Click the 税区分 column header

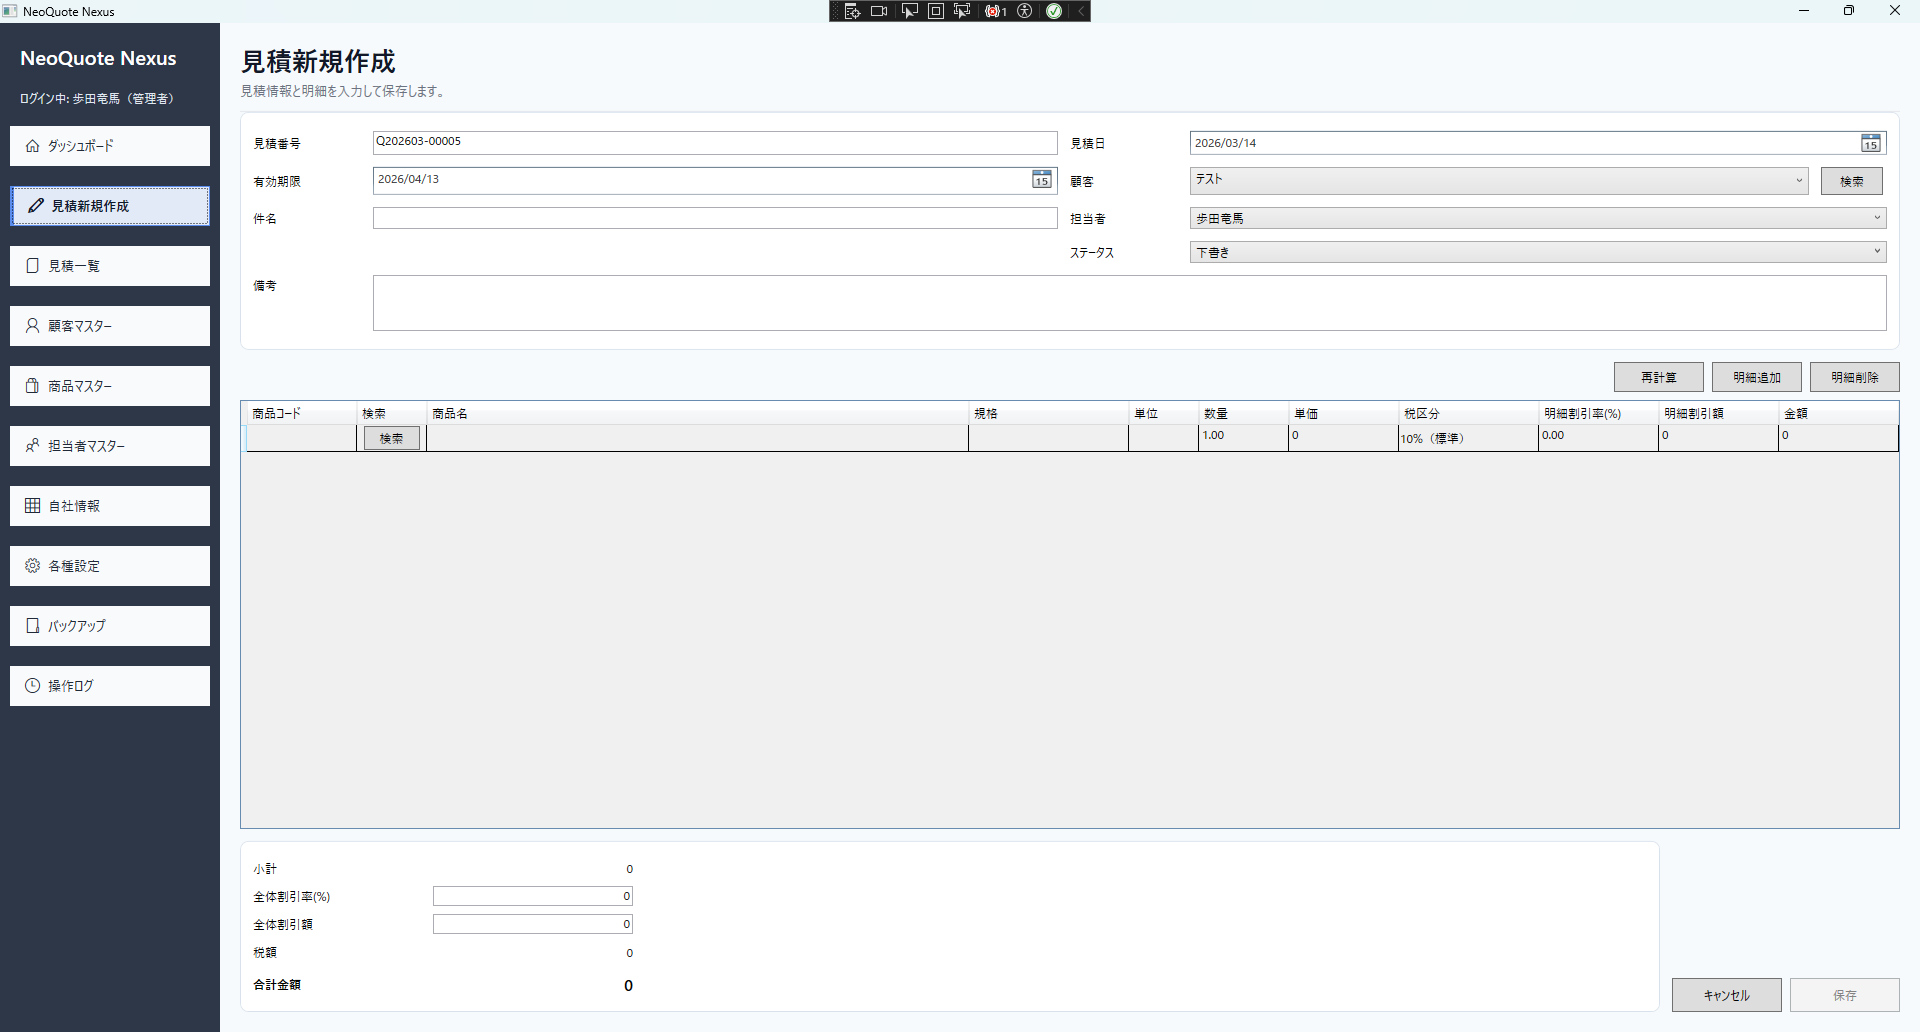(1468, 413)
